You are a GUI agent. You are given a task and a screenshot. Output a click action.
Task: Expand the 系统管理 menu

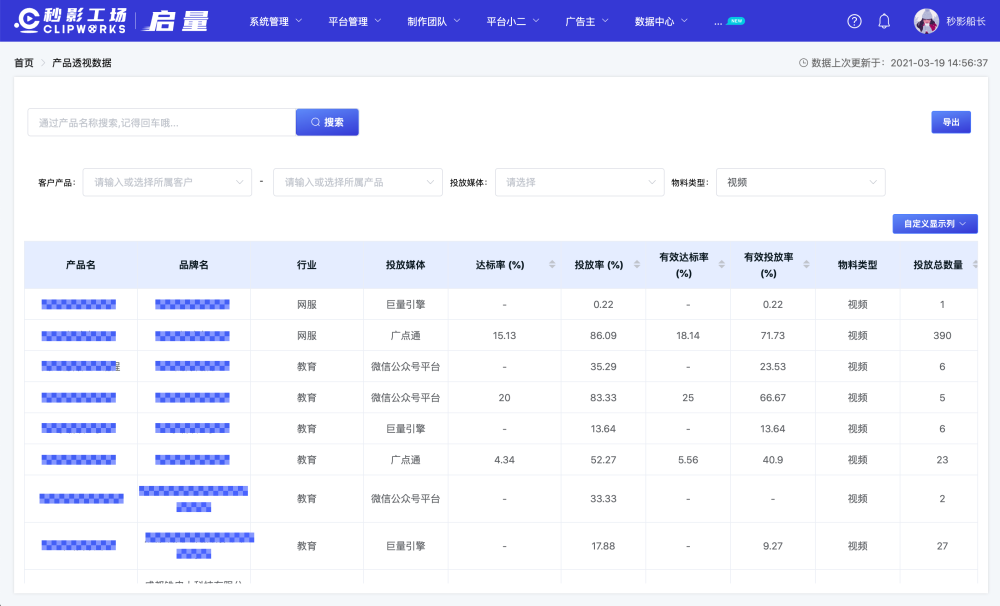point(276,21)
